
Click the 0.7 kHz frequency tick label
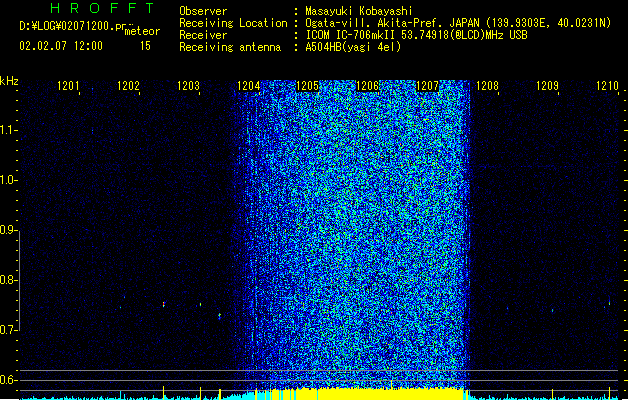tap(8, 330)
